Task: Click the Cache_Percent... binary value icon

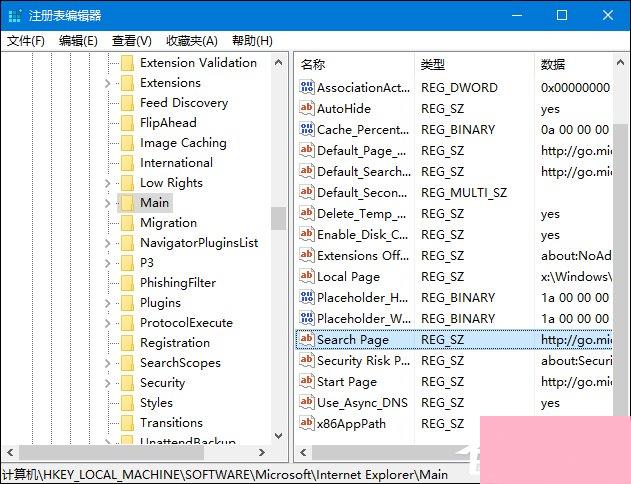Action: (x=307, y=129)
